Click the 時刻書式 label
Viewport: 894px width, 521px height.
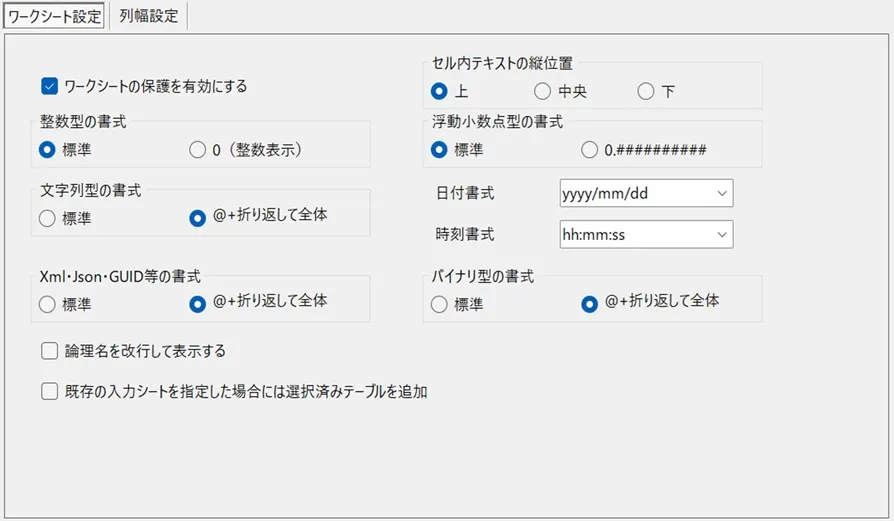pyautogui.click(x=465, y=234)
